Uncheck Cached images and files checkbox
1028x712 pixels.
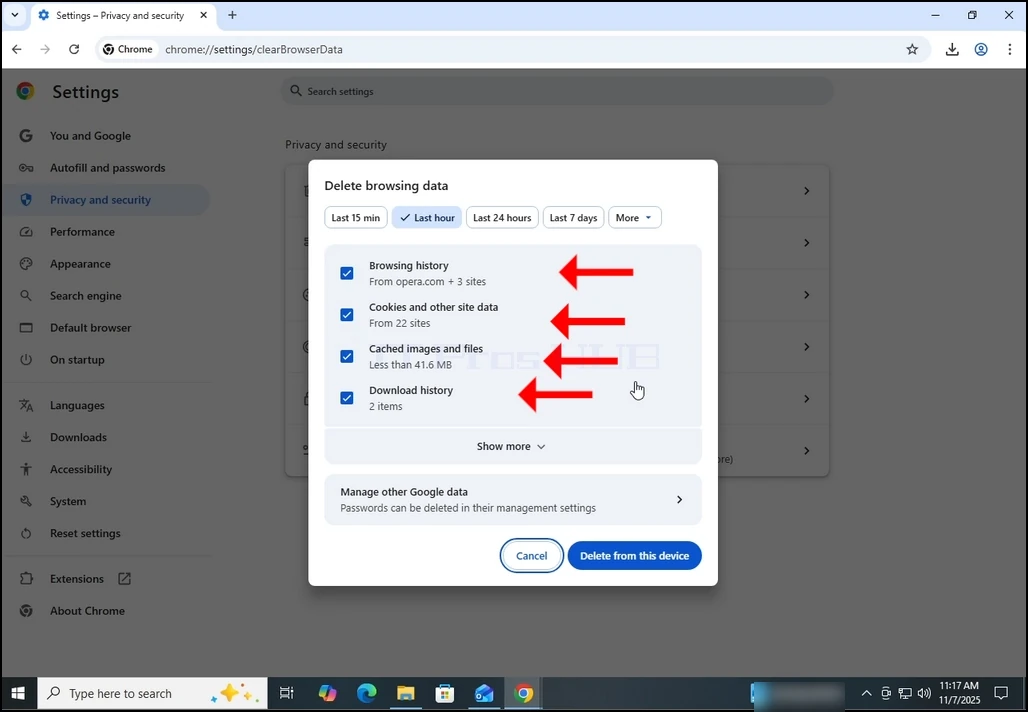pos(347,357)
